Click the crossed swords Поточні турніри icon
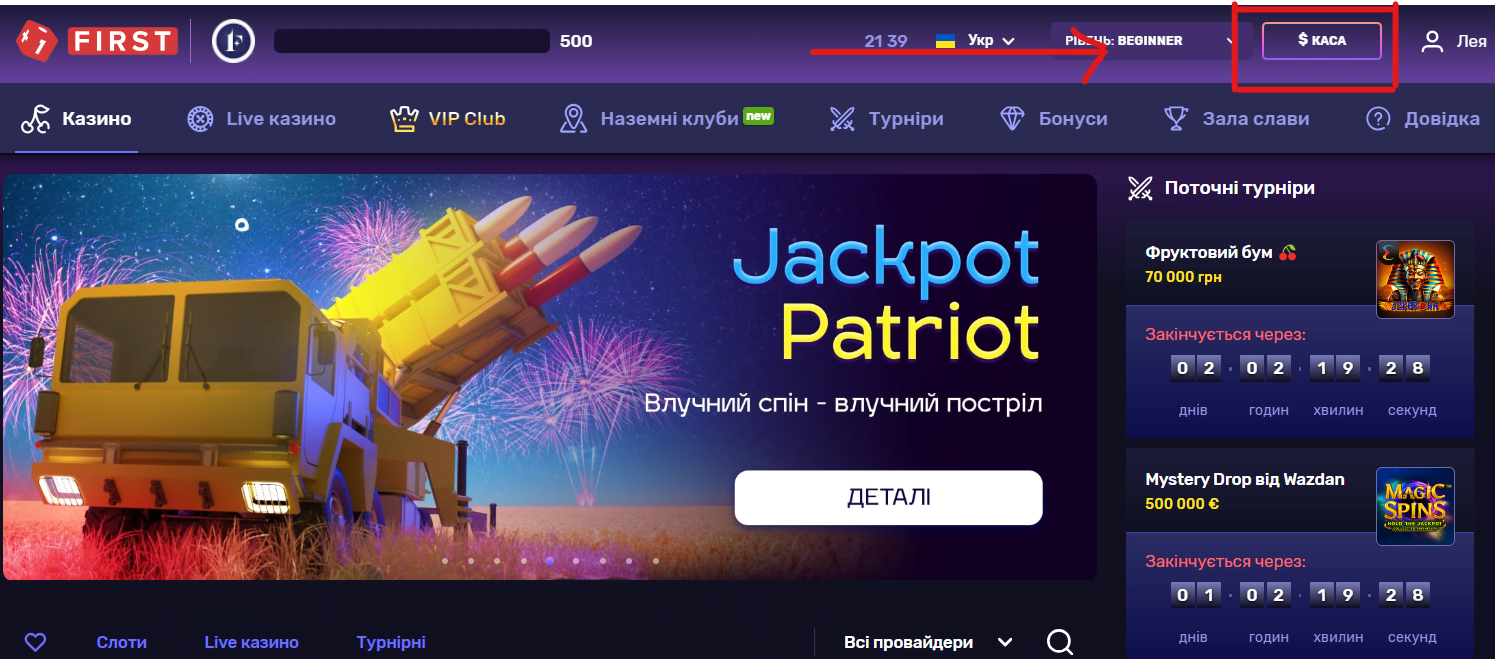Screen dimensions: 1495x659 tap(1140, 187)
